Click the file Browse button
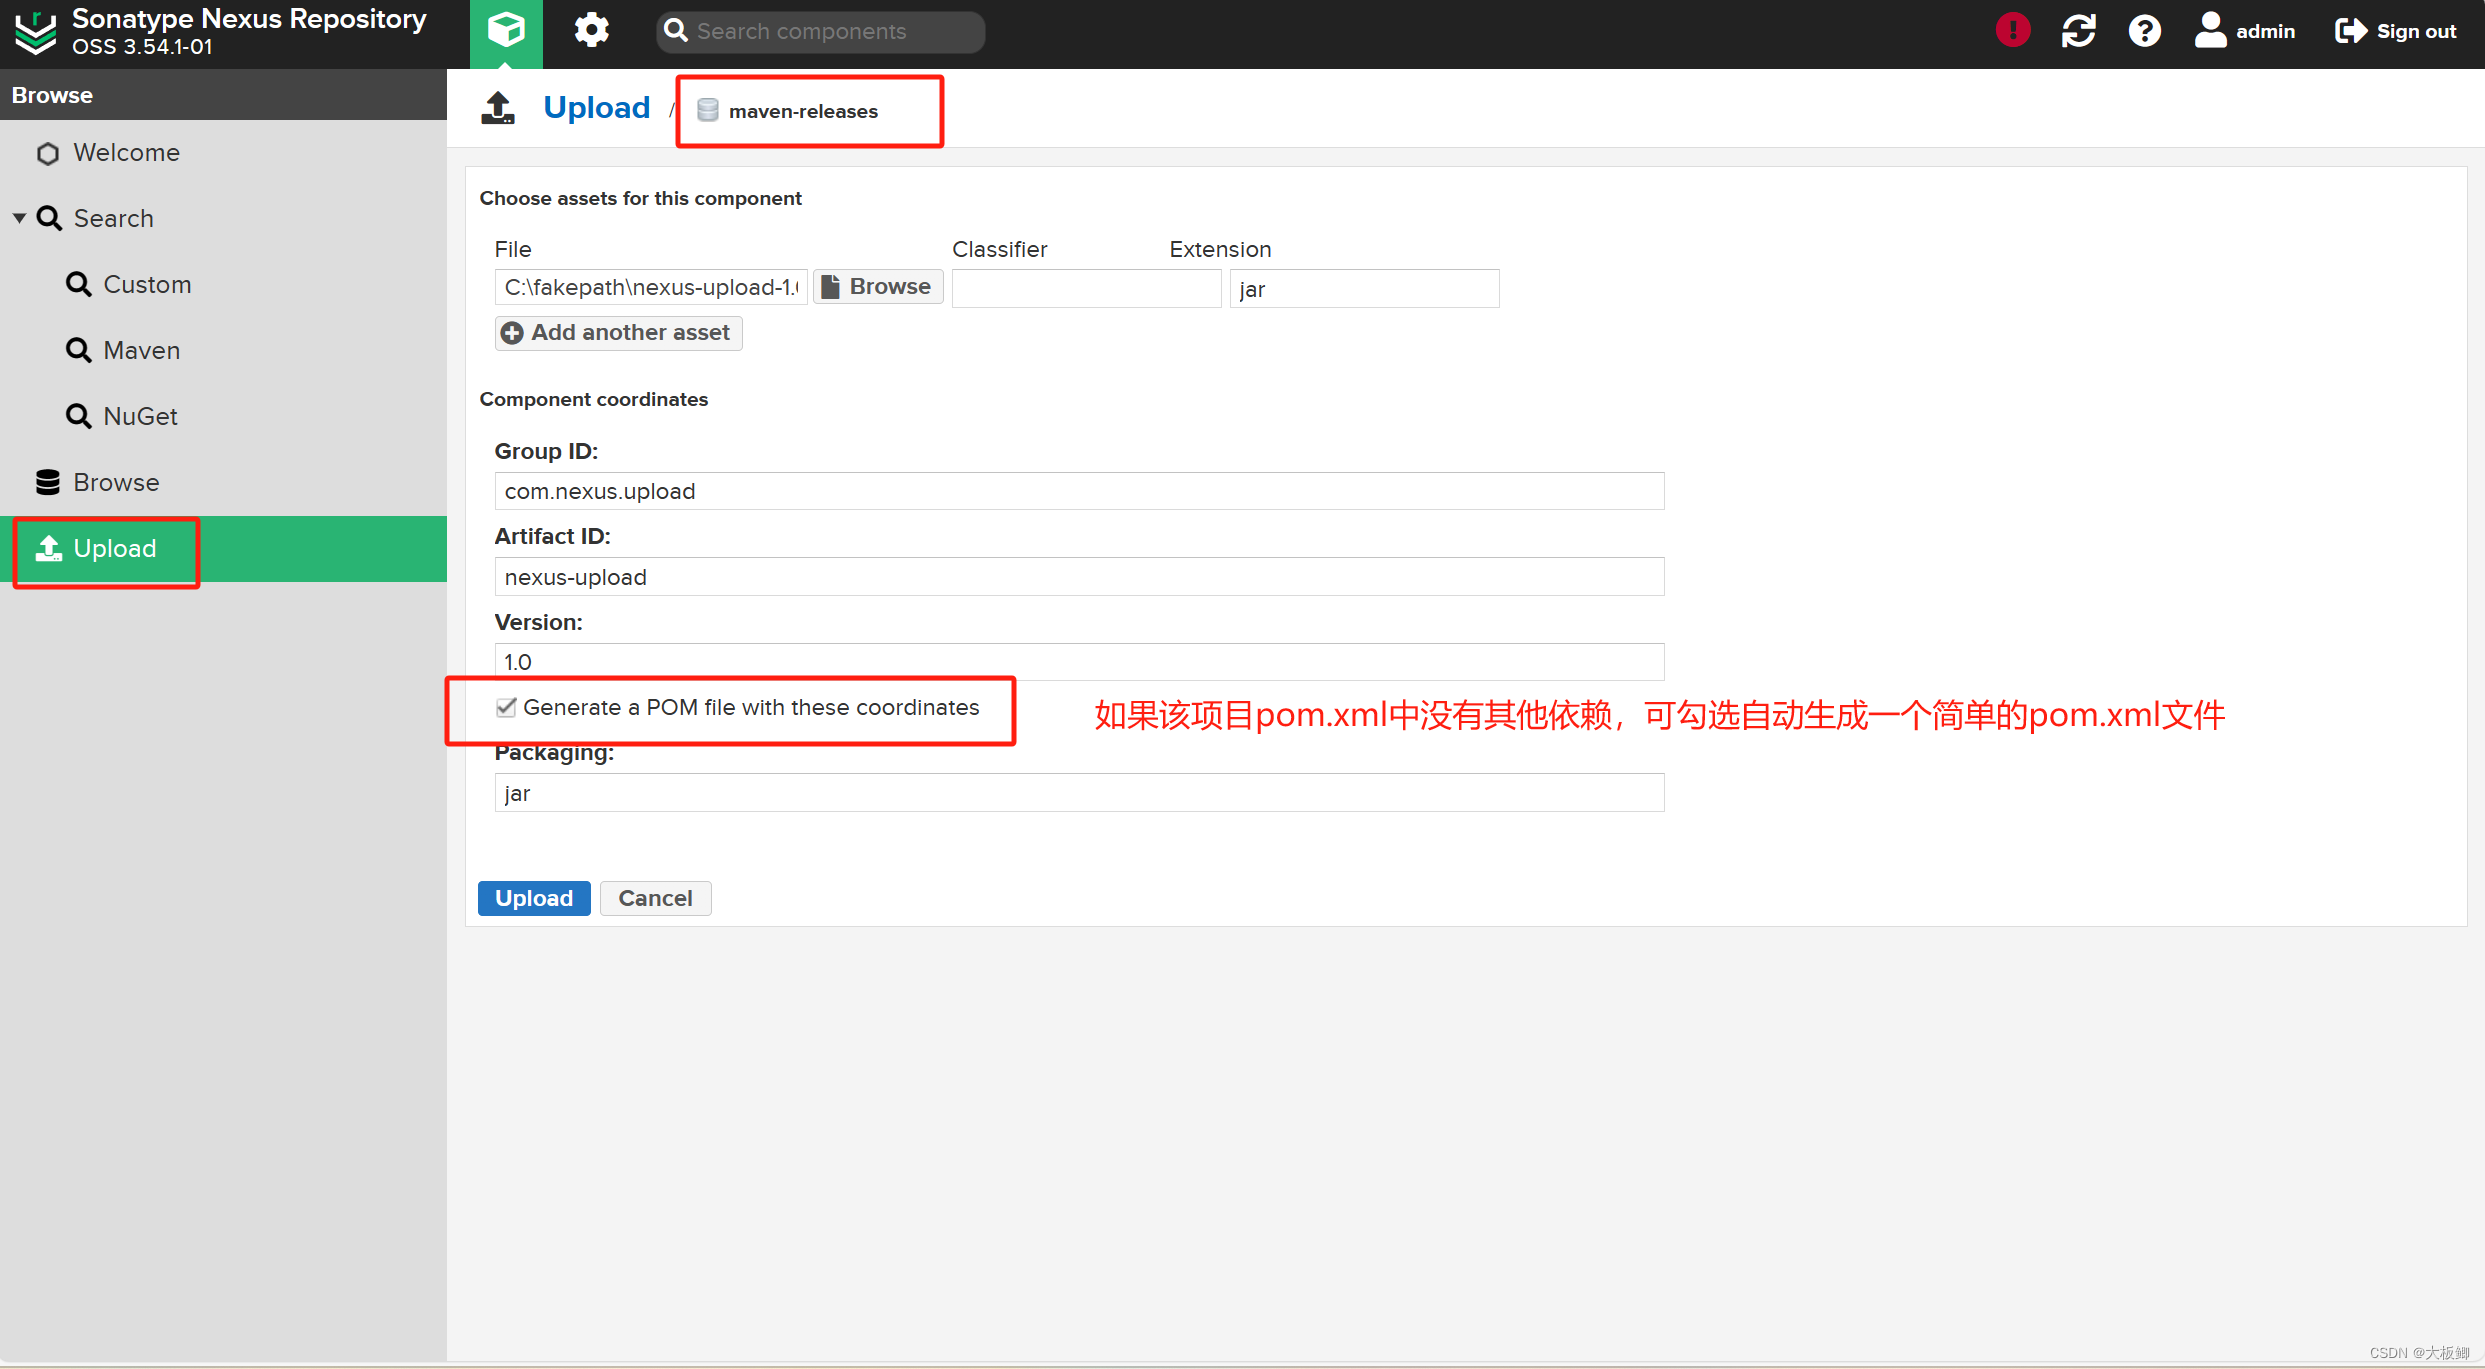2485x1369 pixels. click(x=877, y=287)
